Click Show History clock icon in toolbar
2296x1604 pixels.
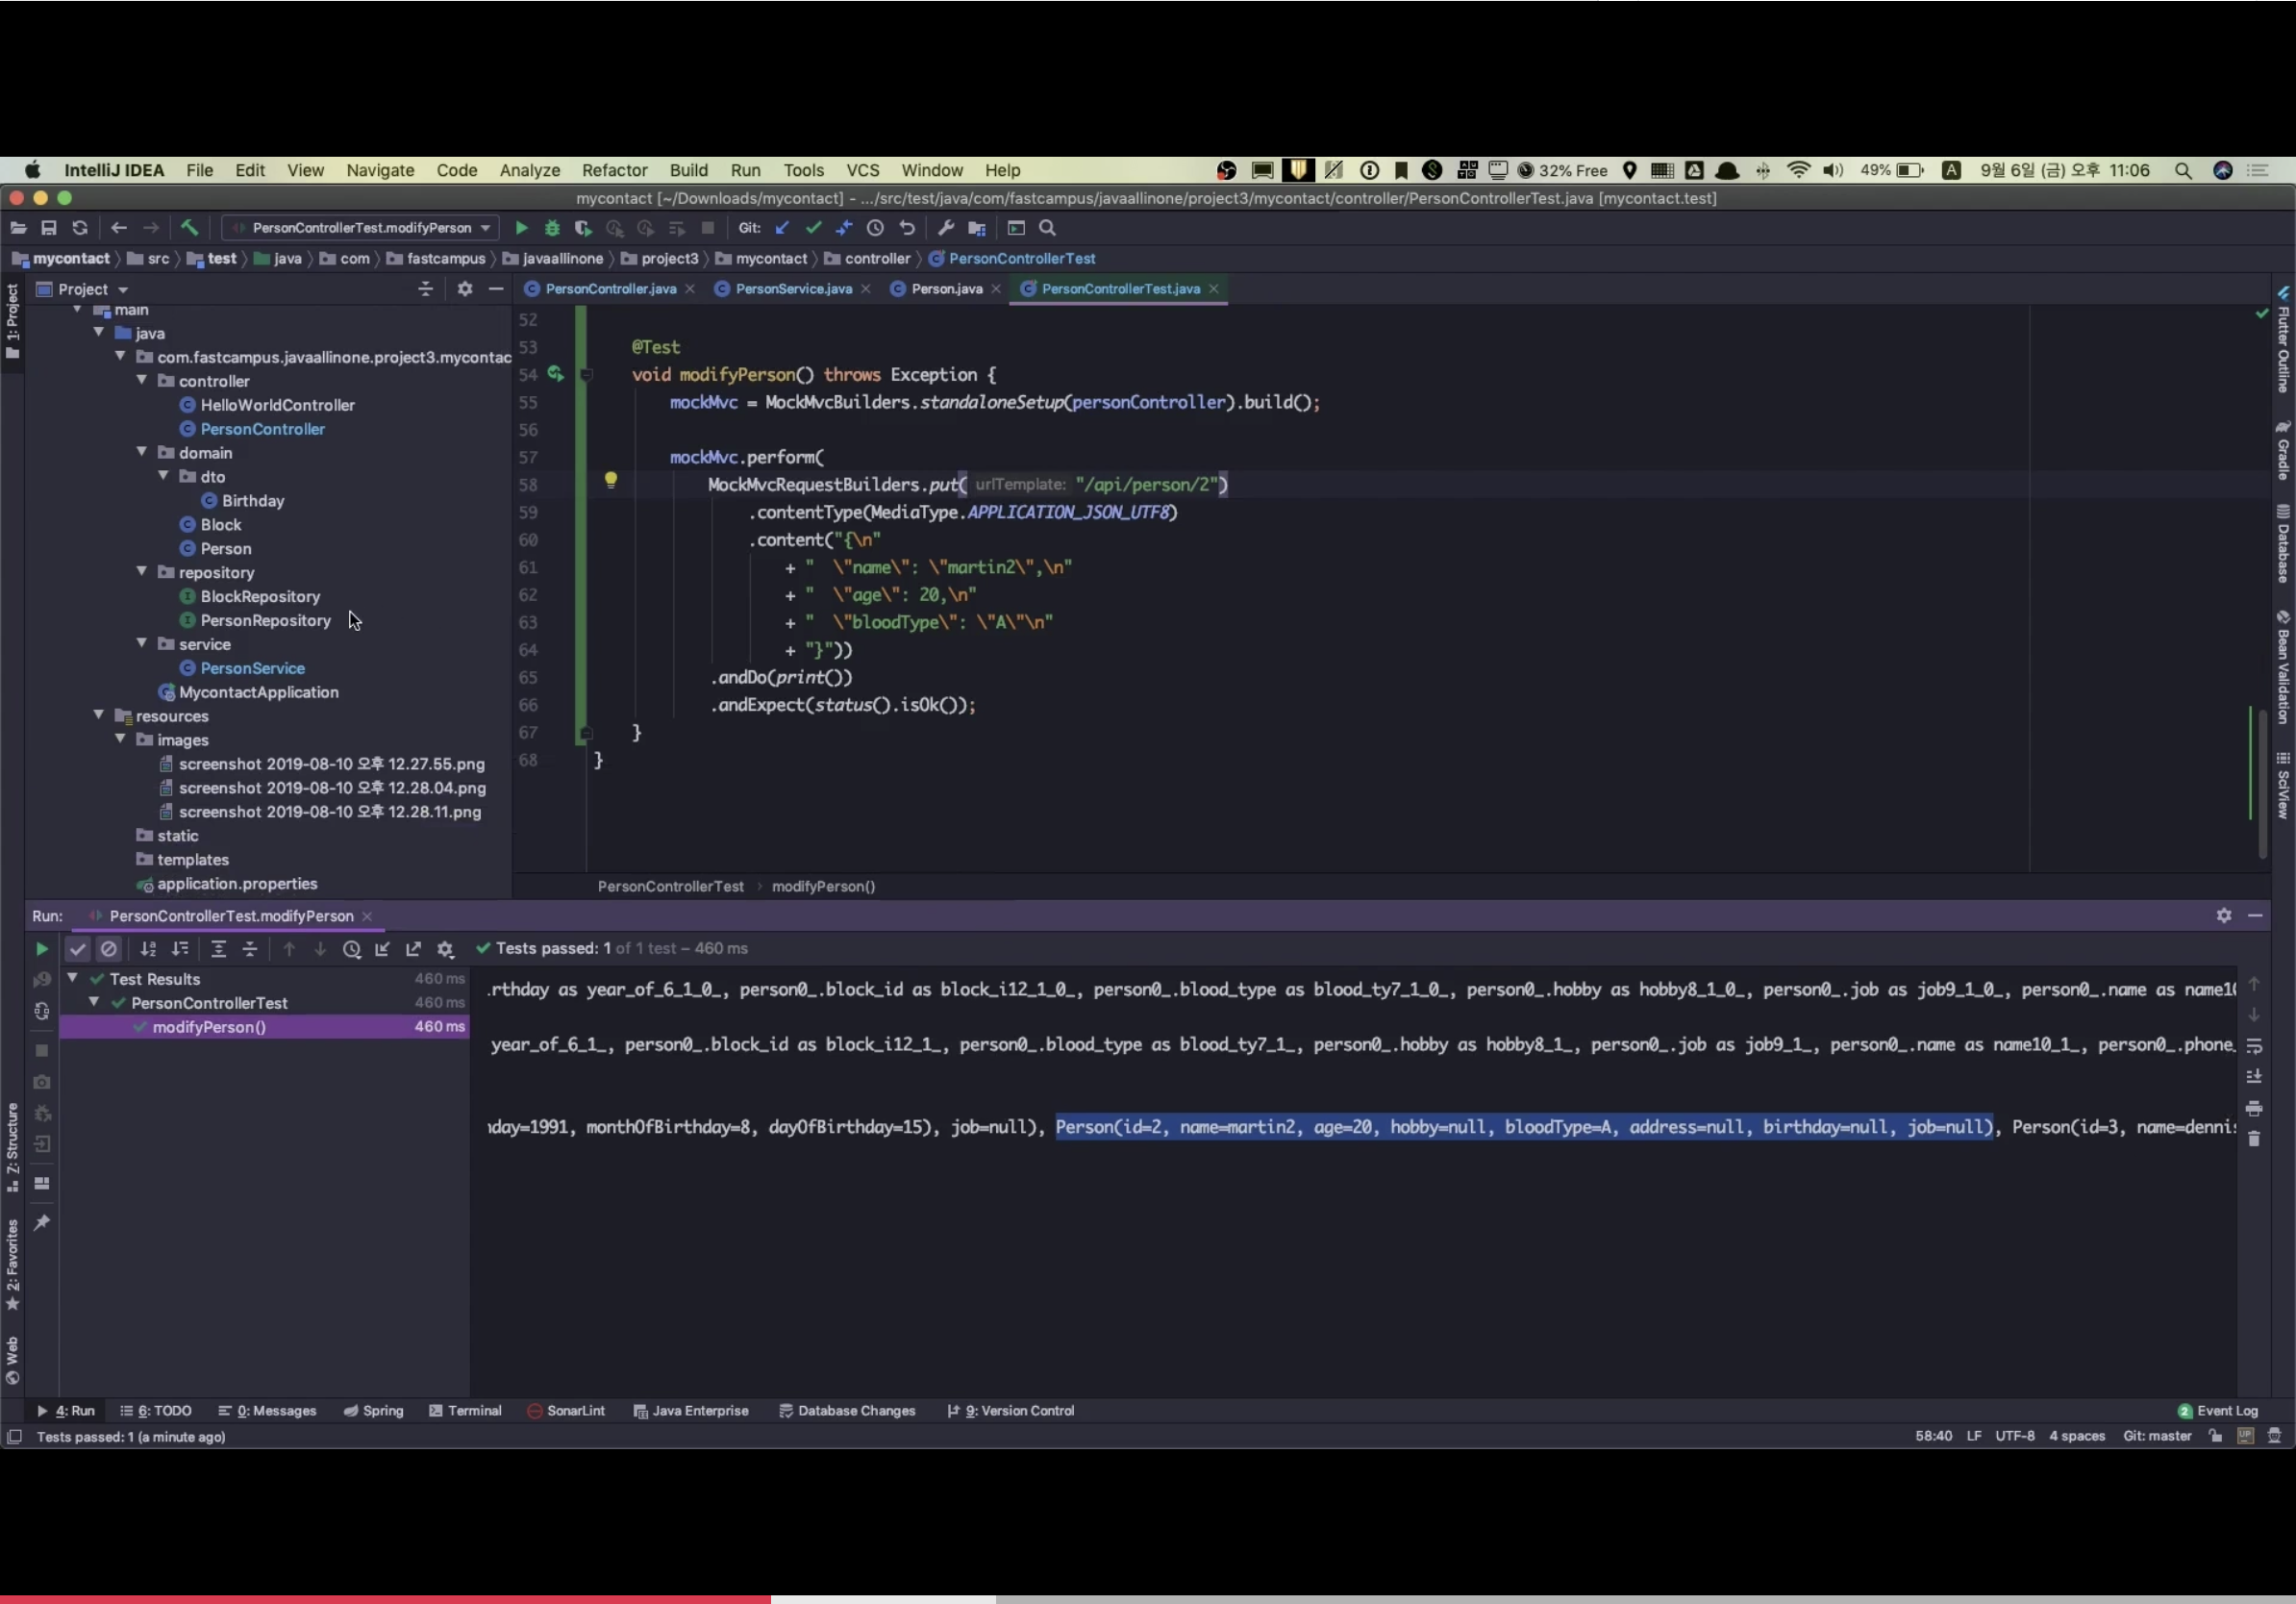click(x=875, y=228)
